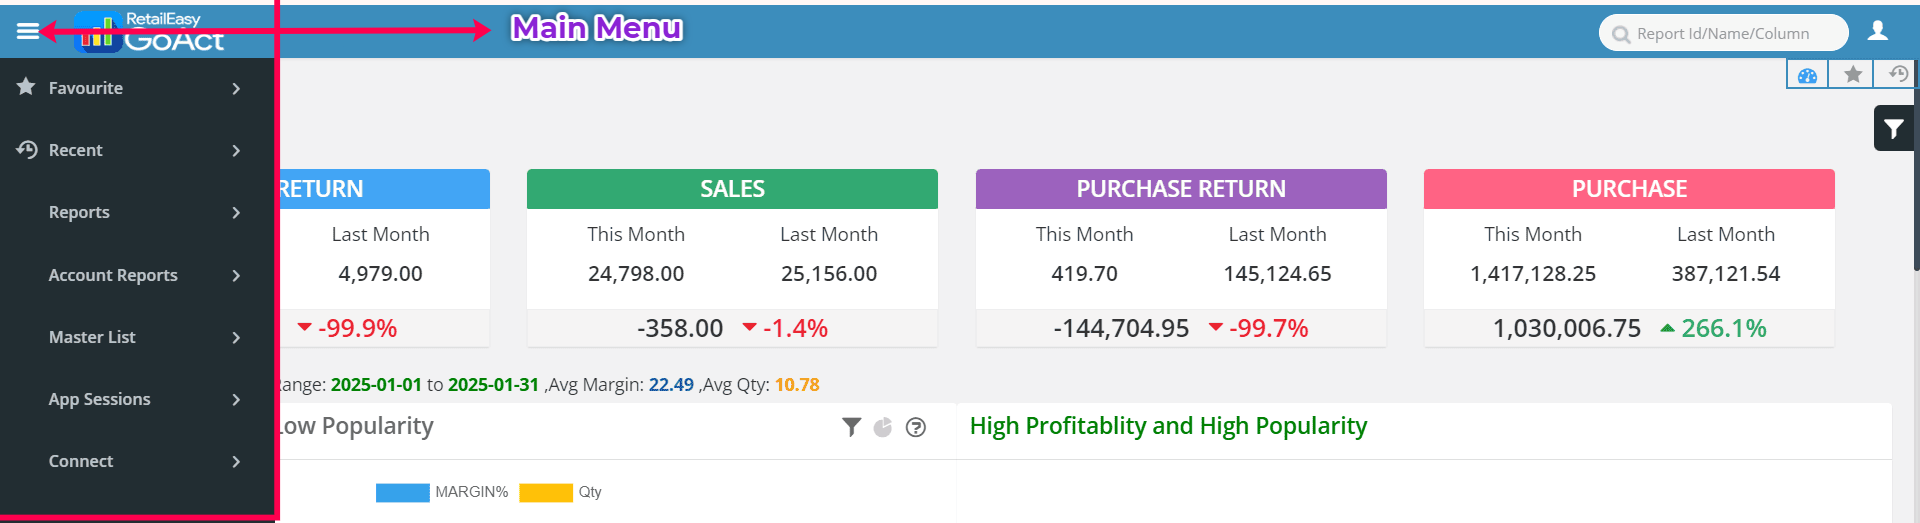
Task: Click the RetailEasy GoAct logo
Action: point(150,32)
